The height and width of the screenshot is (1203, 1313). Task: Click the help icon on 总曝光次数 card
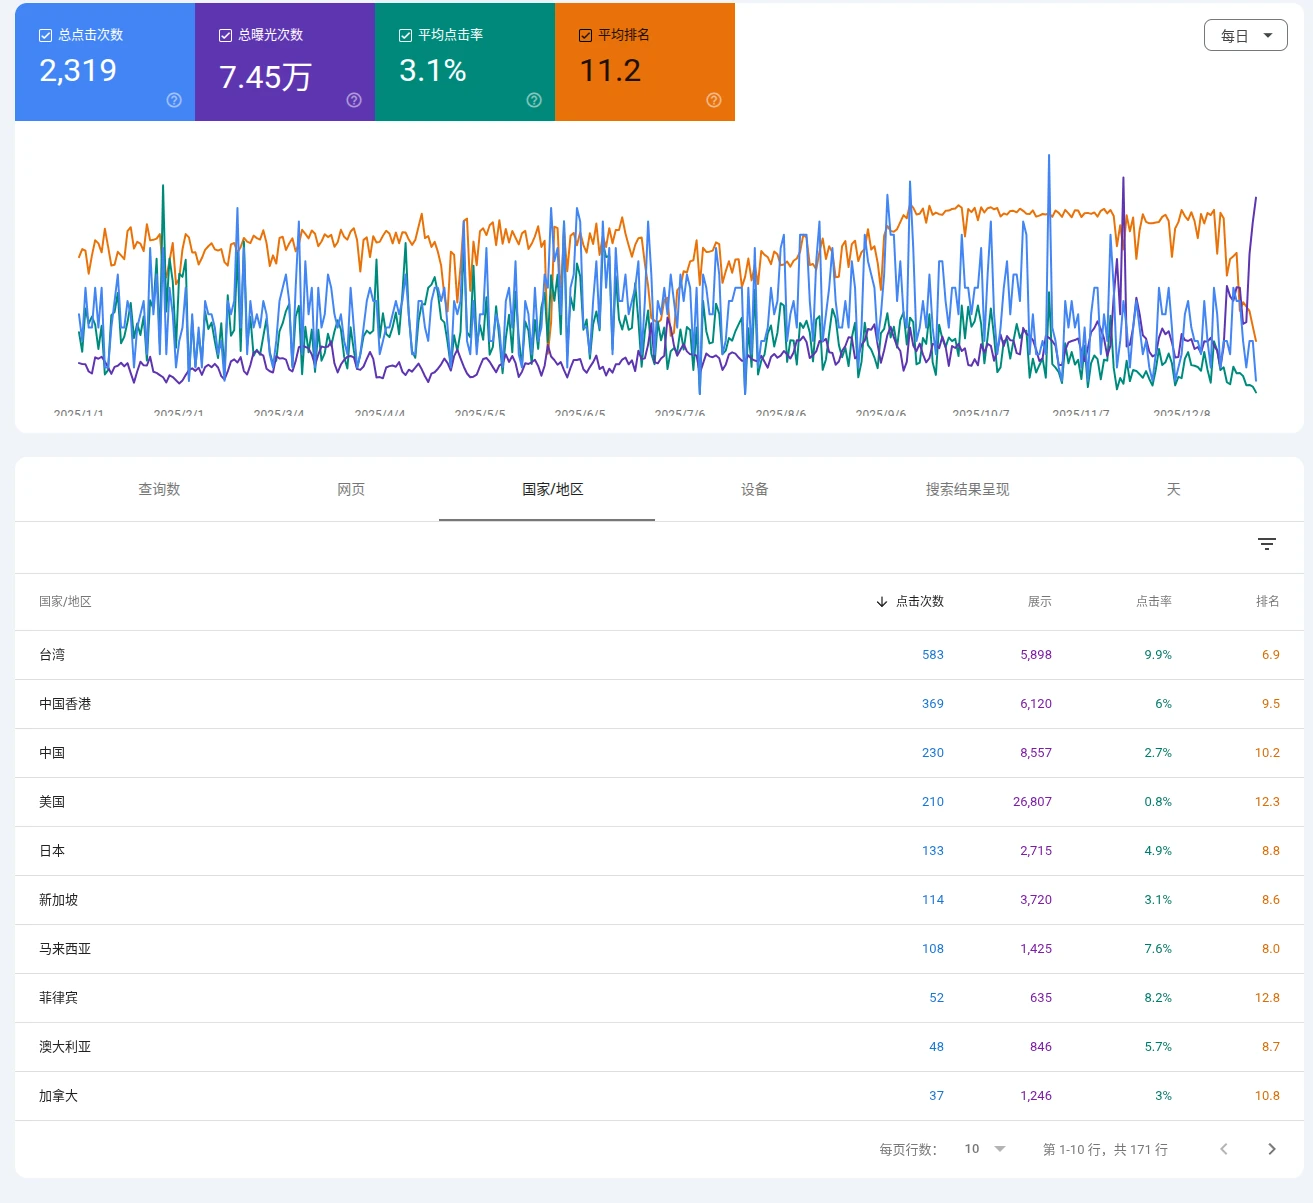click(x=353, y=100)
